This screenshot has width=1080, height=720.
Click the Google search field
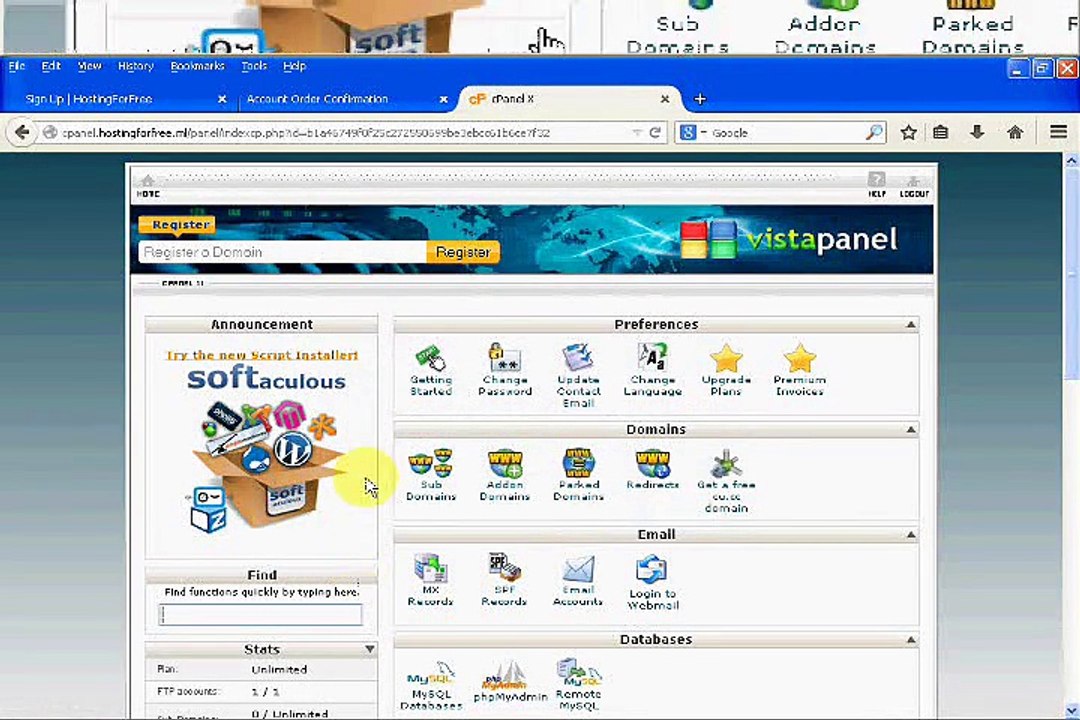(785, 132)
